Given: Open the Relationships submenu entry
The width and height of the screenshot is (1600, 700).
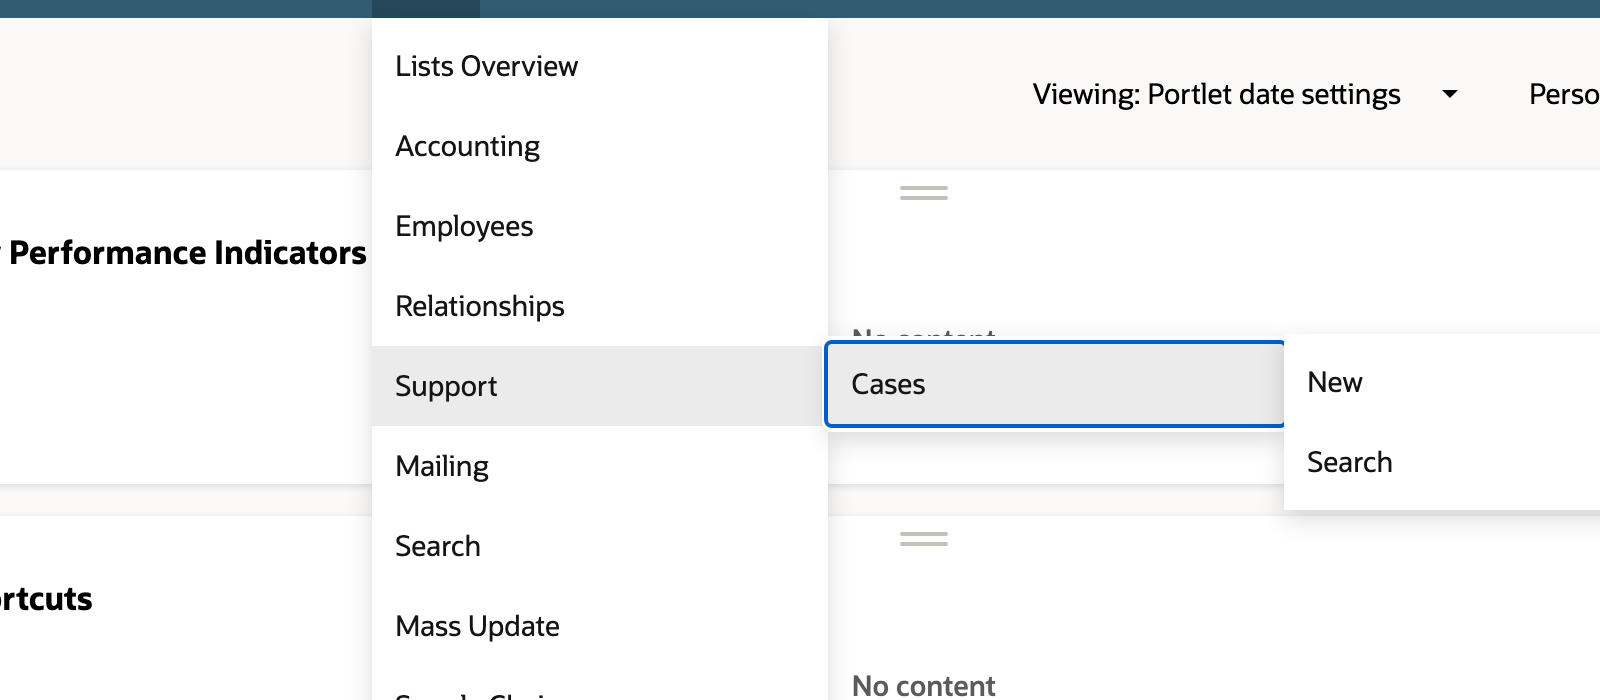Looking at the screenshot, I should point(599,306).
